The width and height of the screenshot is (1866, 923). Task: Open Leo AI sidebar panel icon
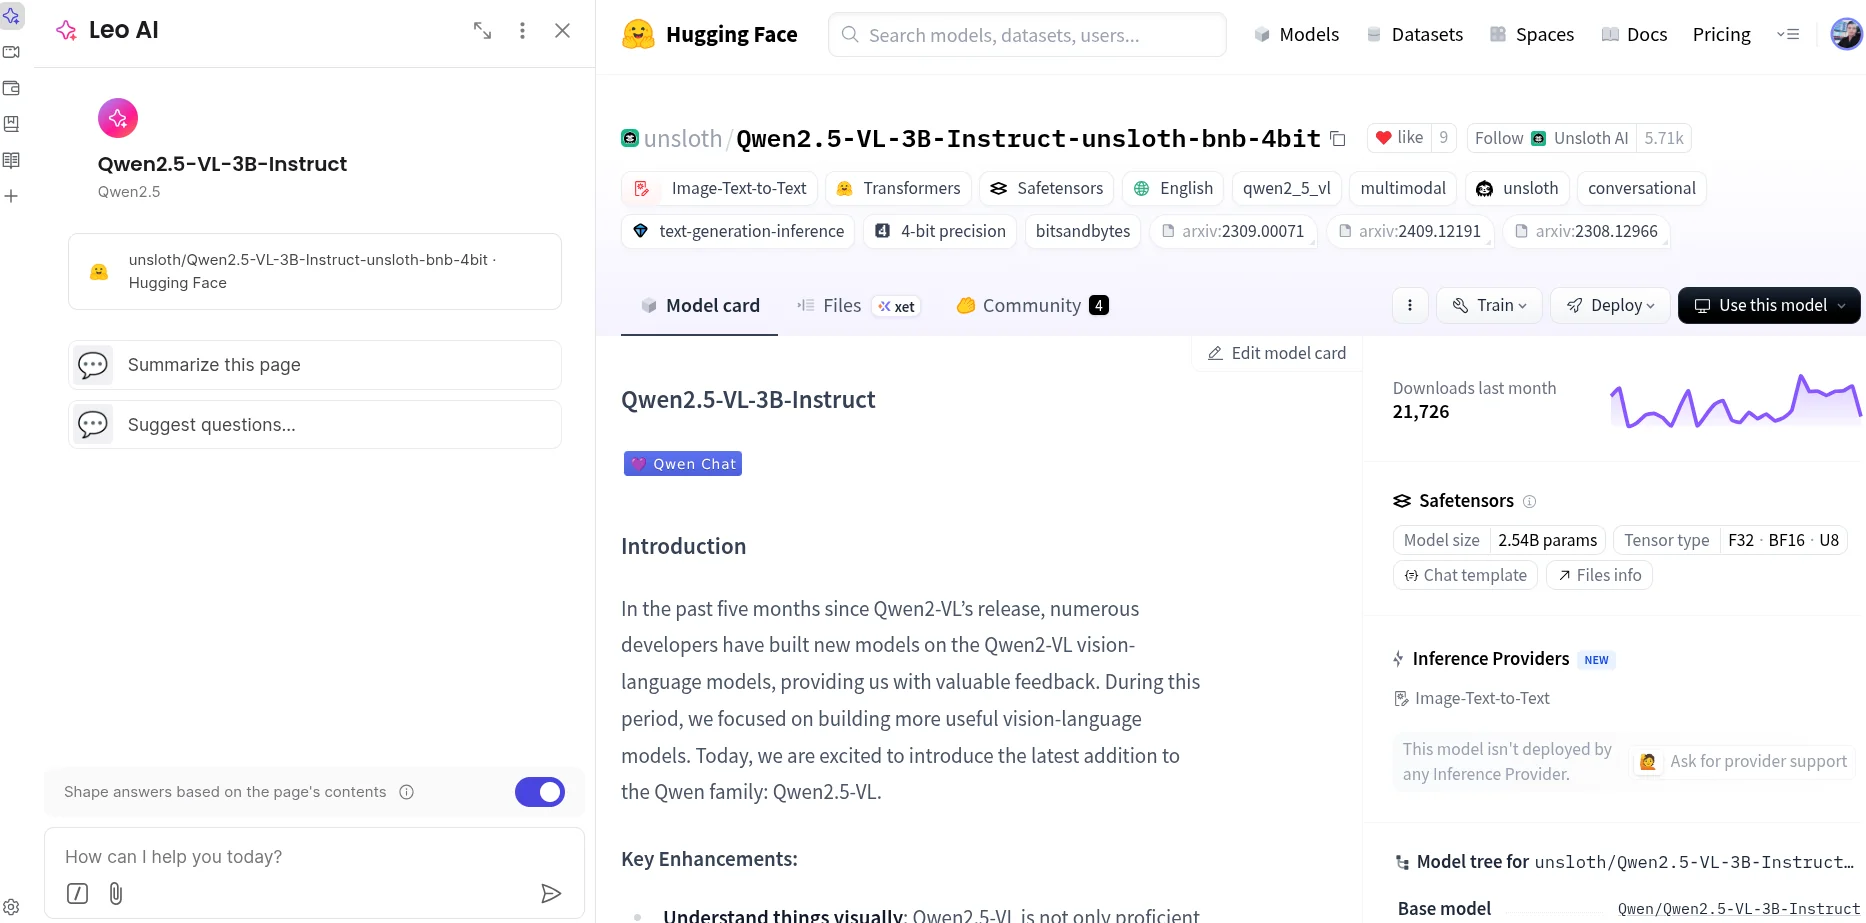pos(11,16)
